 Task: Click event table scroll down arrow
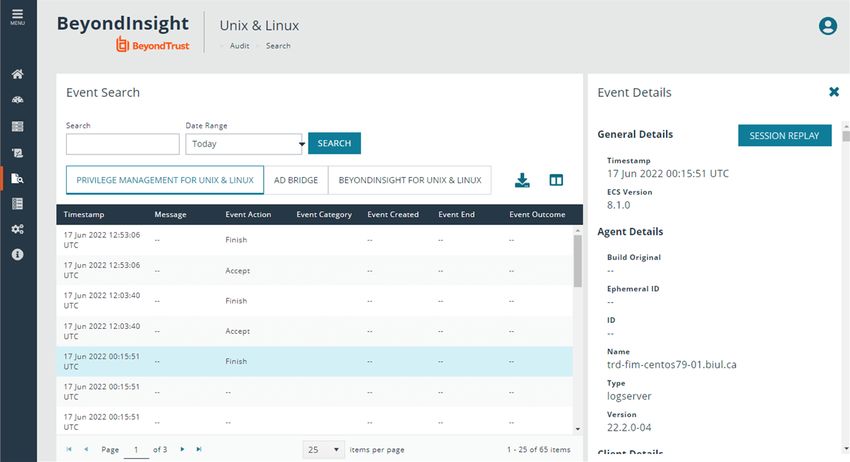tap(578, 429)
